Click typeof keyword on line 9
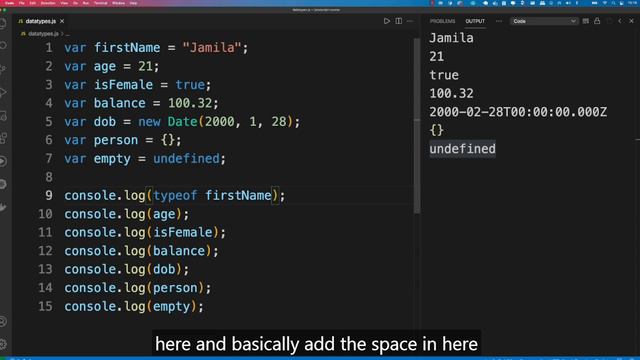 point(175,195)
